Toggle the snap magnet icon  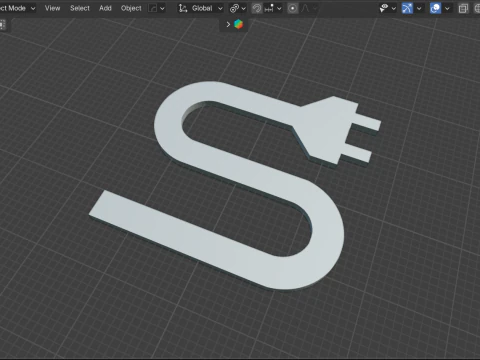[x=257, y=8]
